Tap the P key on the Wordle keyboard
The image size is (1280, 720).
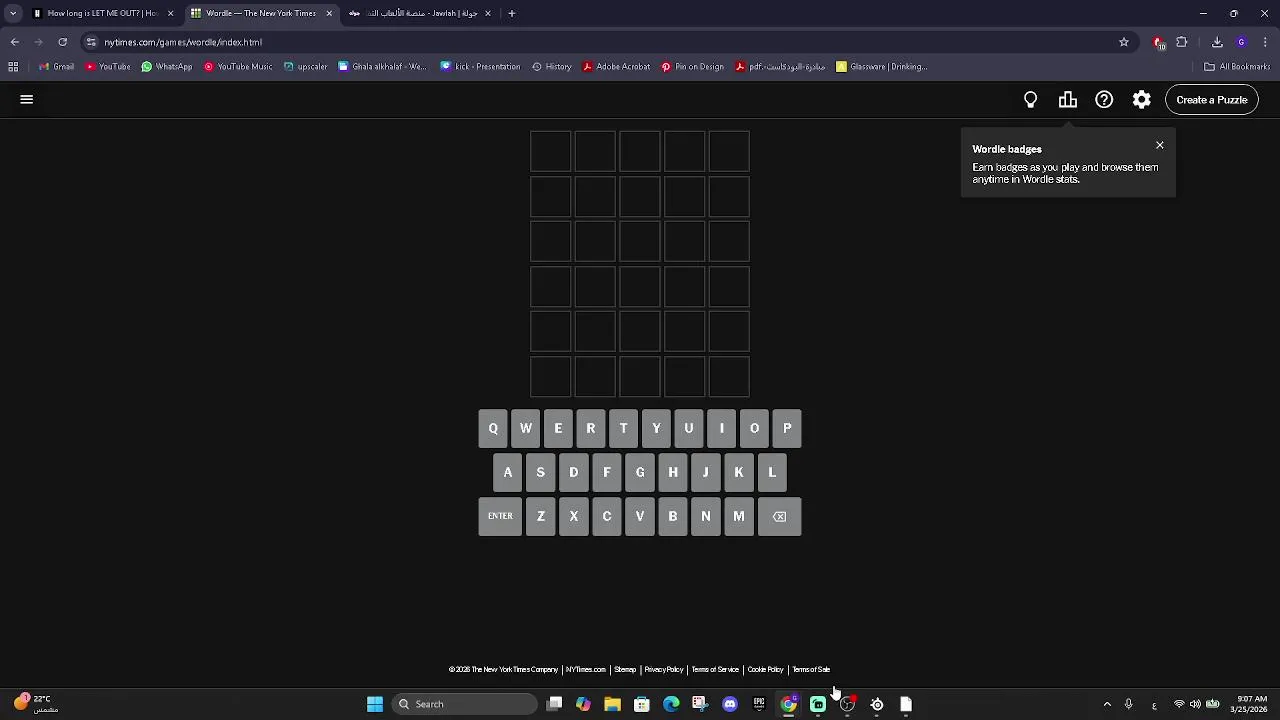[787, 429]
